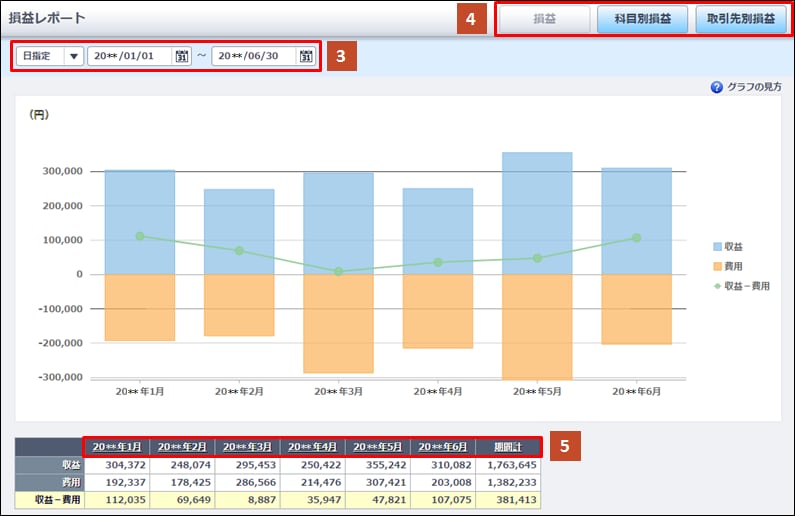Switch to the 取引先別損益 tab
This screenshot has height=516, width=795.
(741, 19)
